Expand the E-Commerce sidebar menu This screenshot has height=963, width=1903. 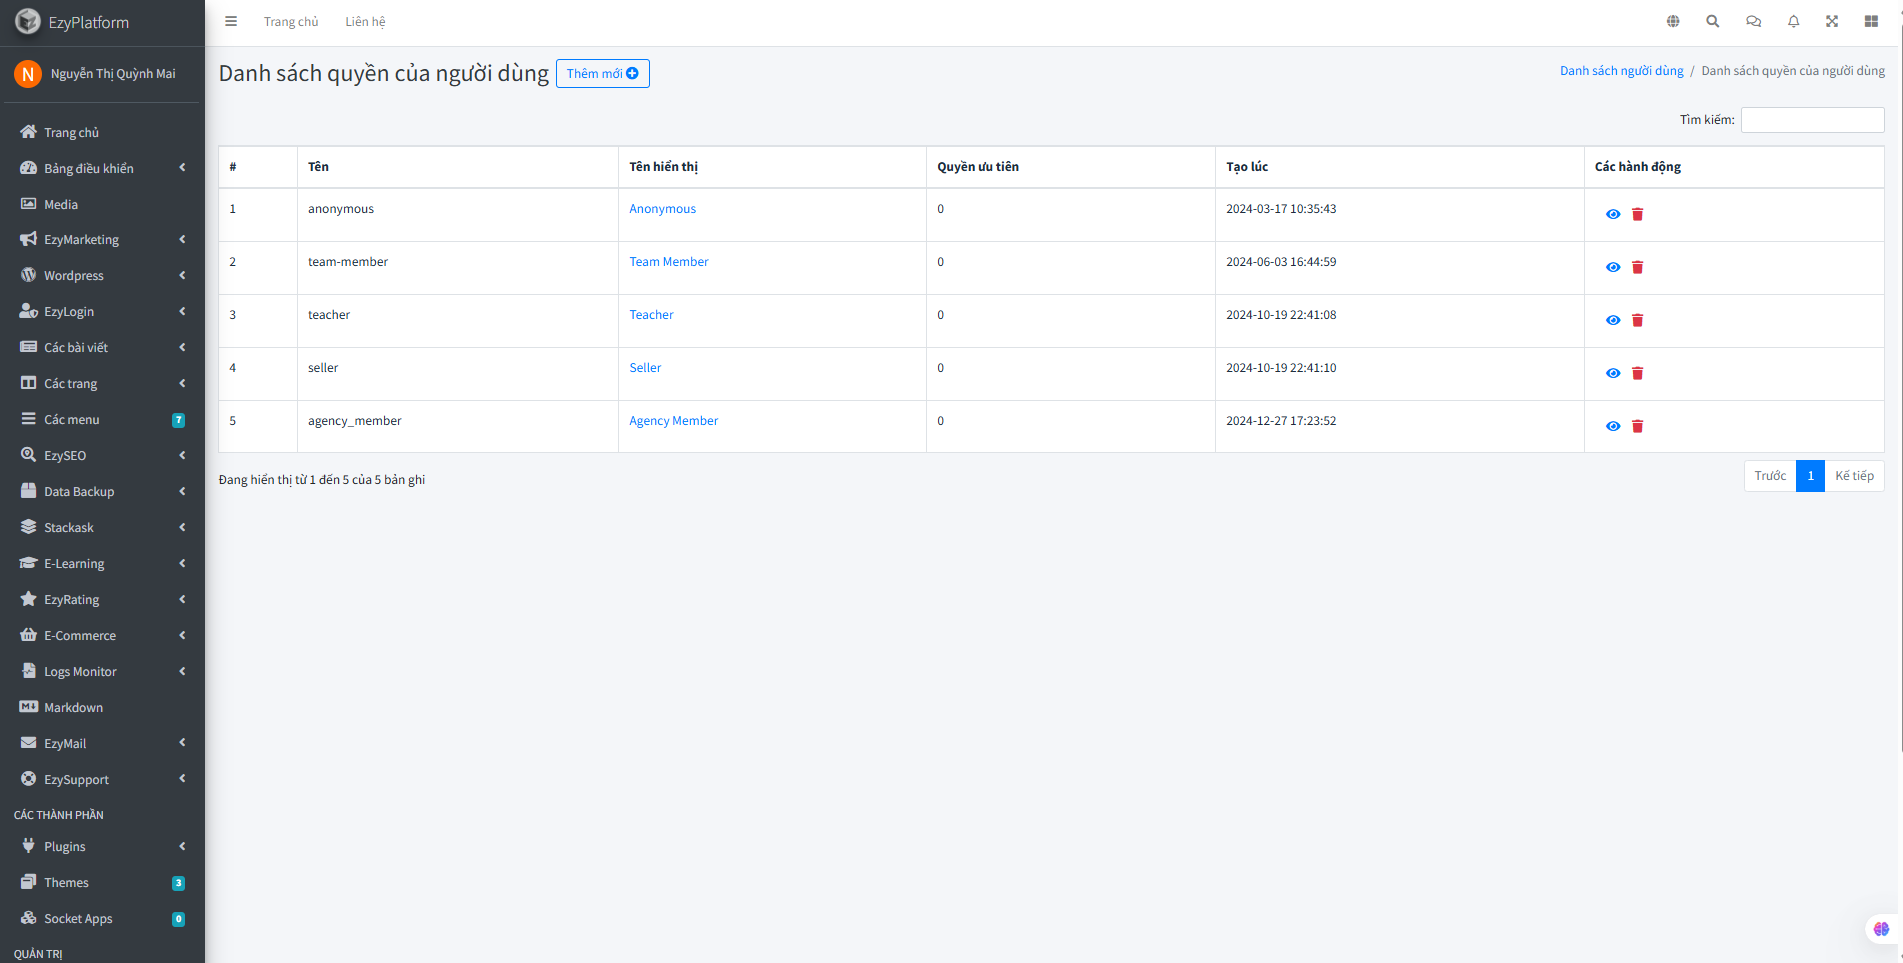[102, 636]
